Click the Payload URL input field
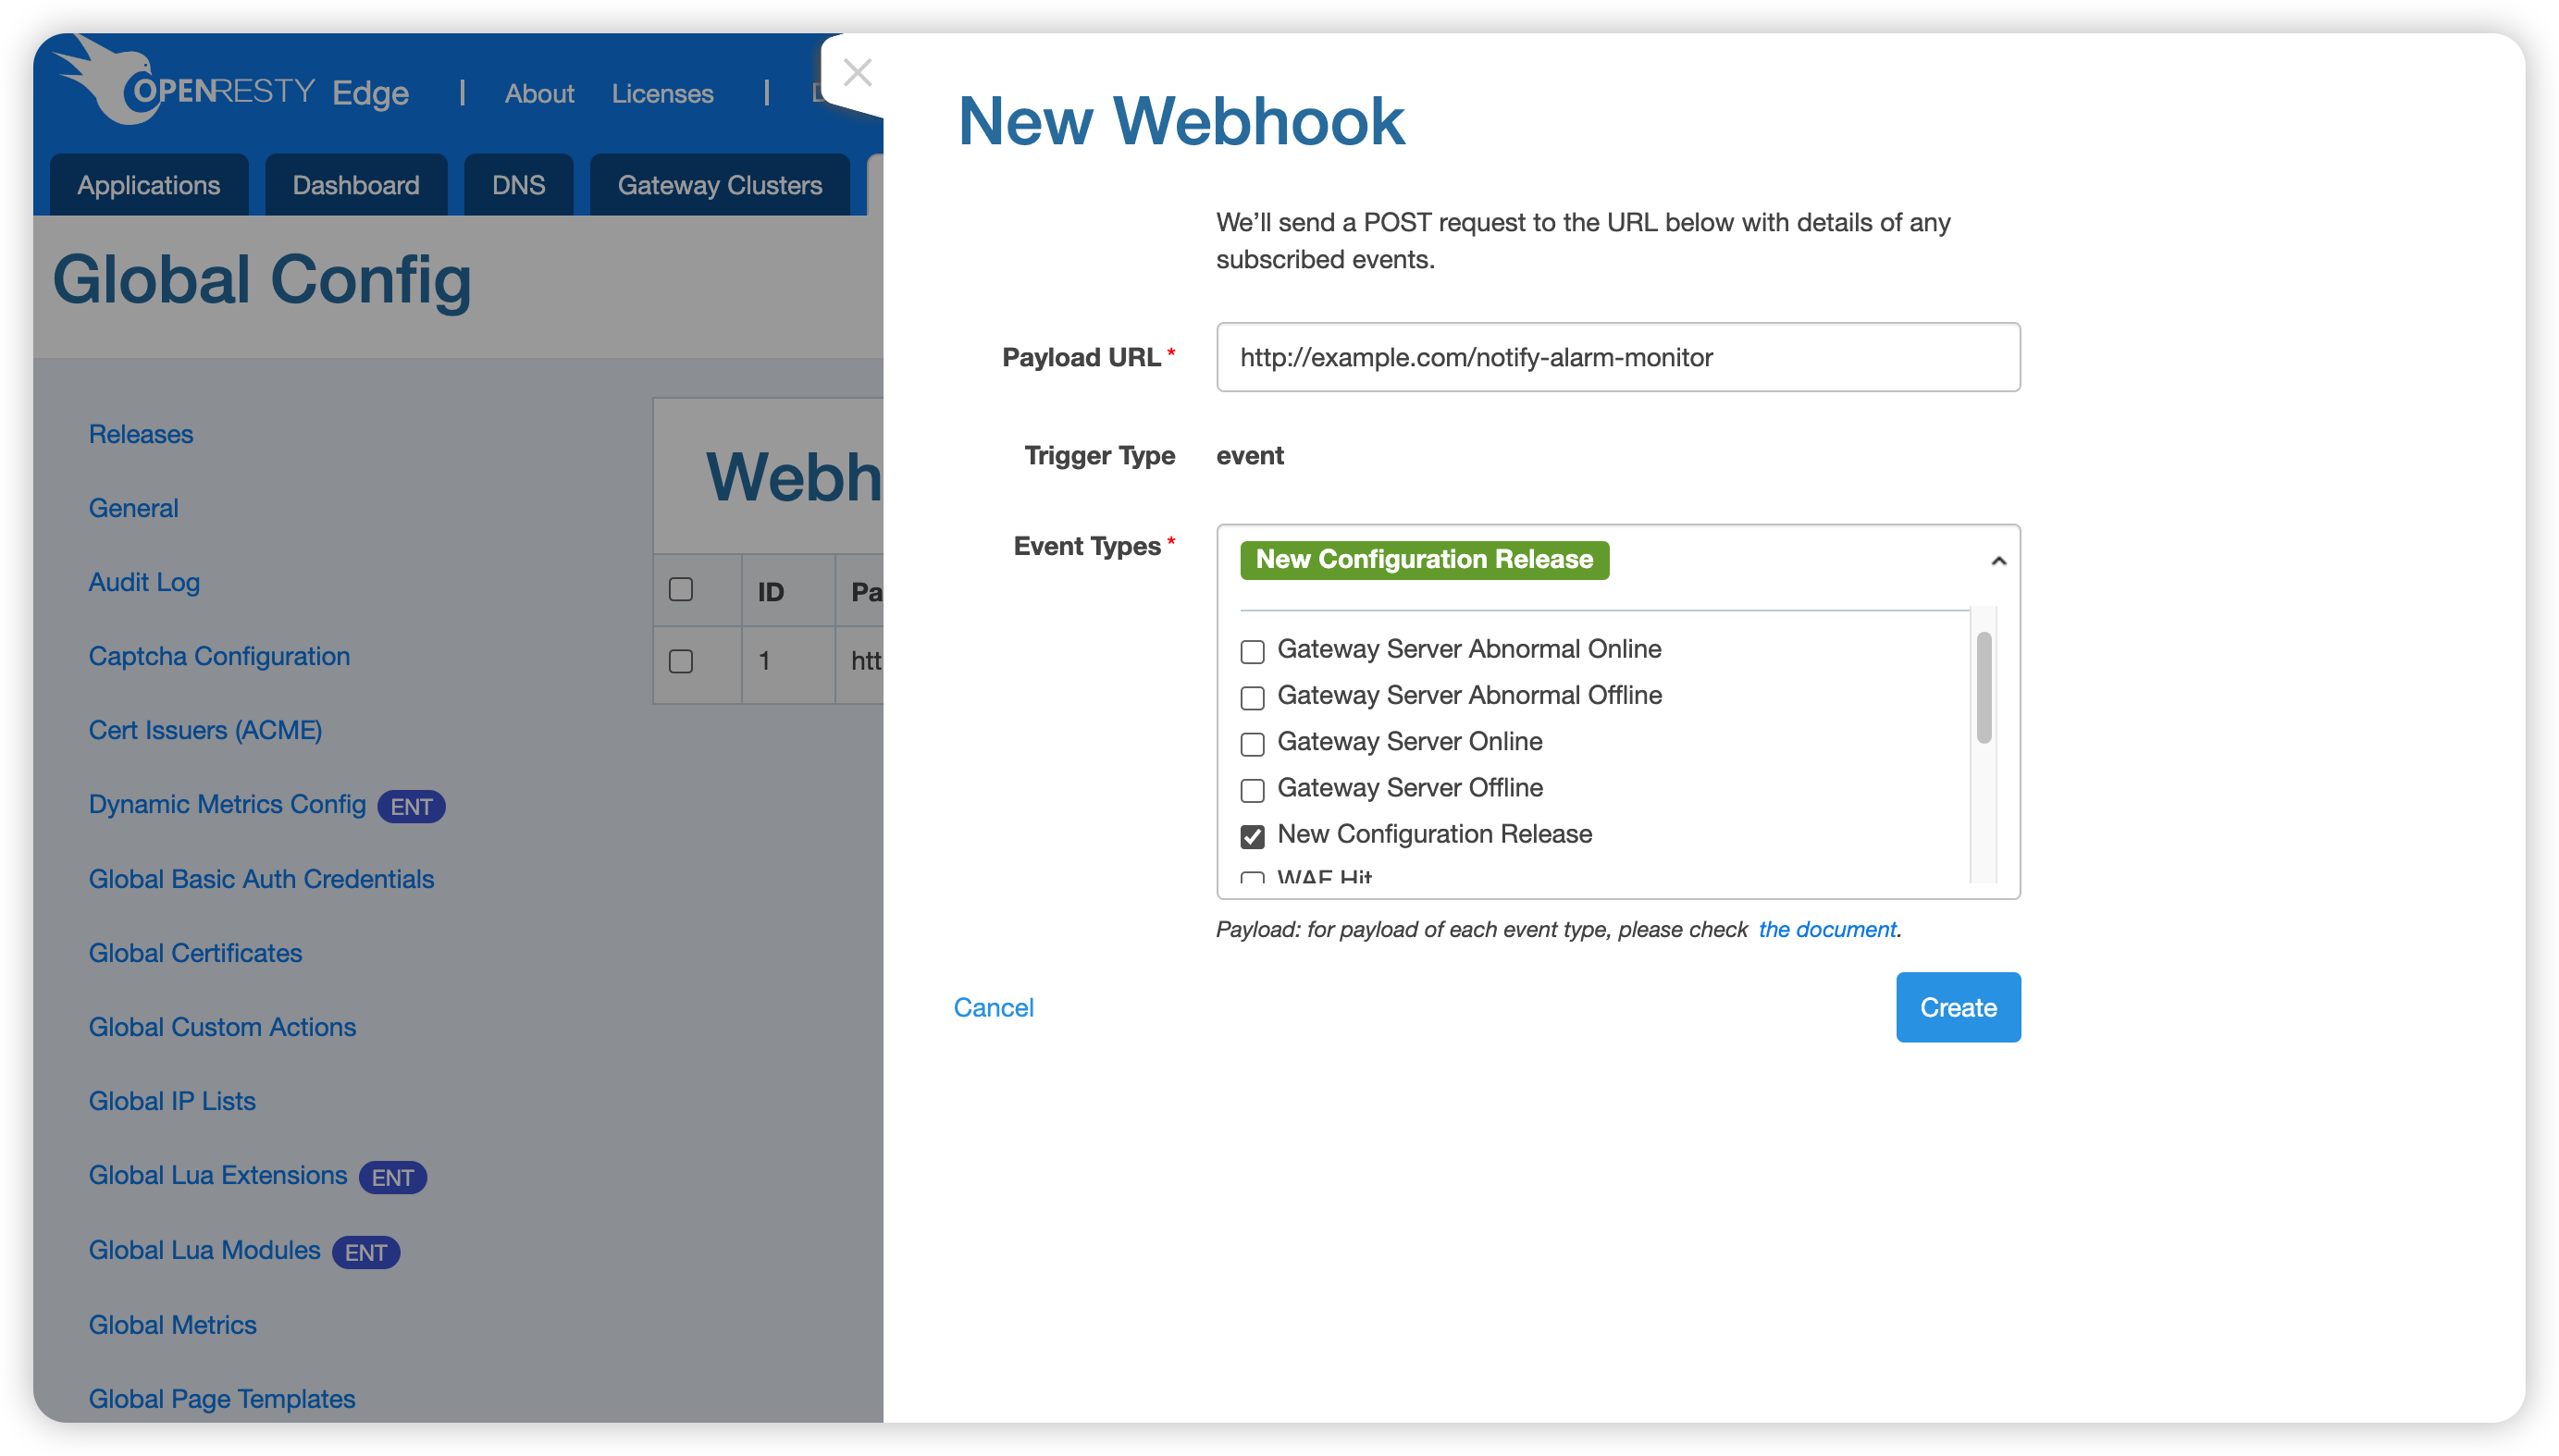Viewport: 2559px width, 1456px height. (1617, 357)
